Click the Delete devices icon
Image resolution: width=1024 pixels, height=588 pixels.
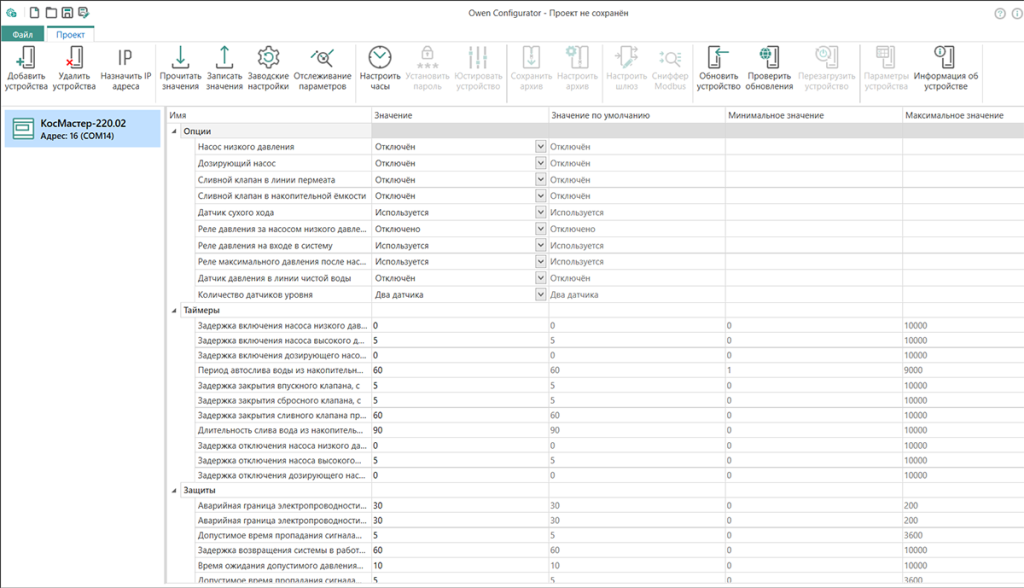point(74,57)
